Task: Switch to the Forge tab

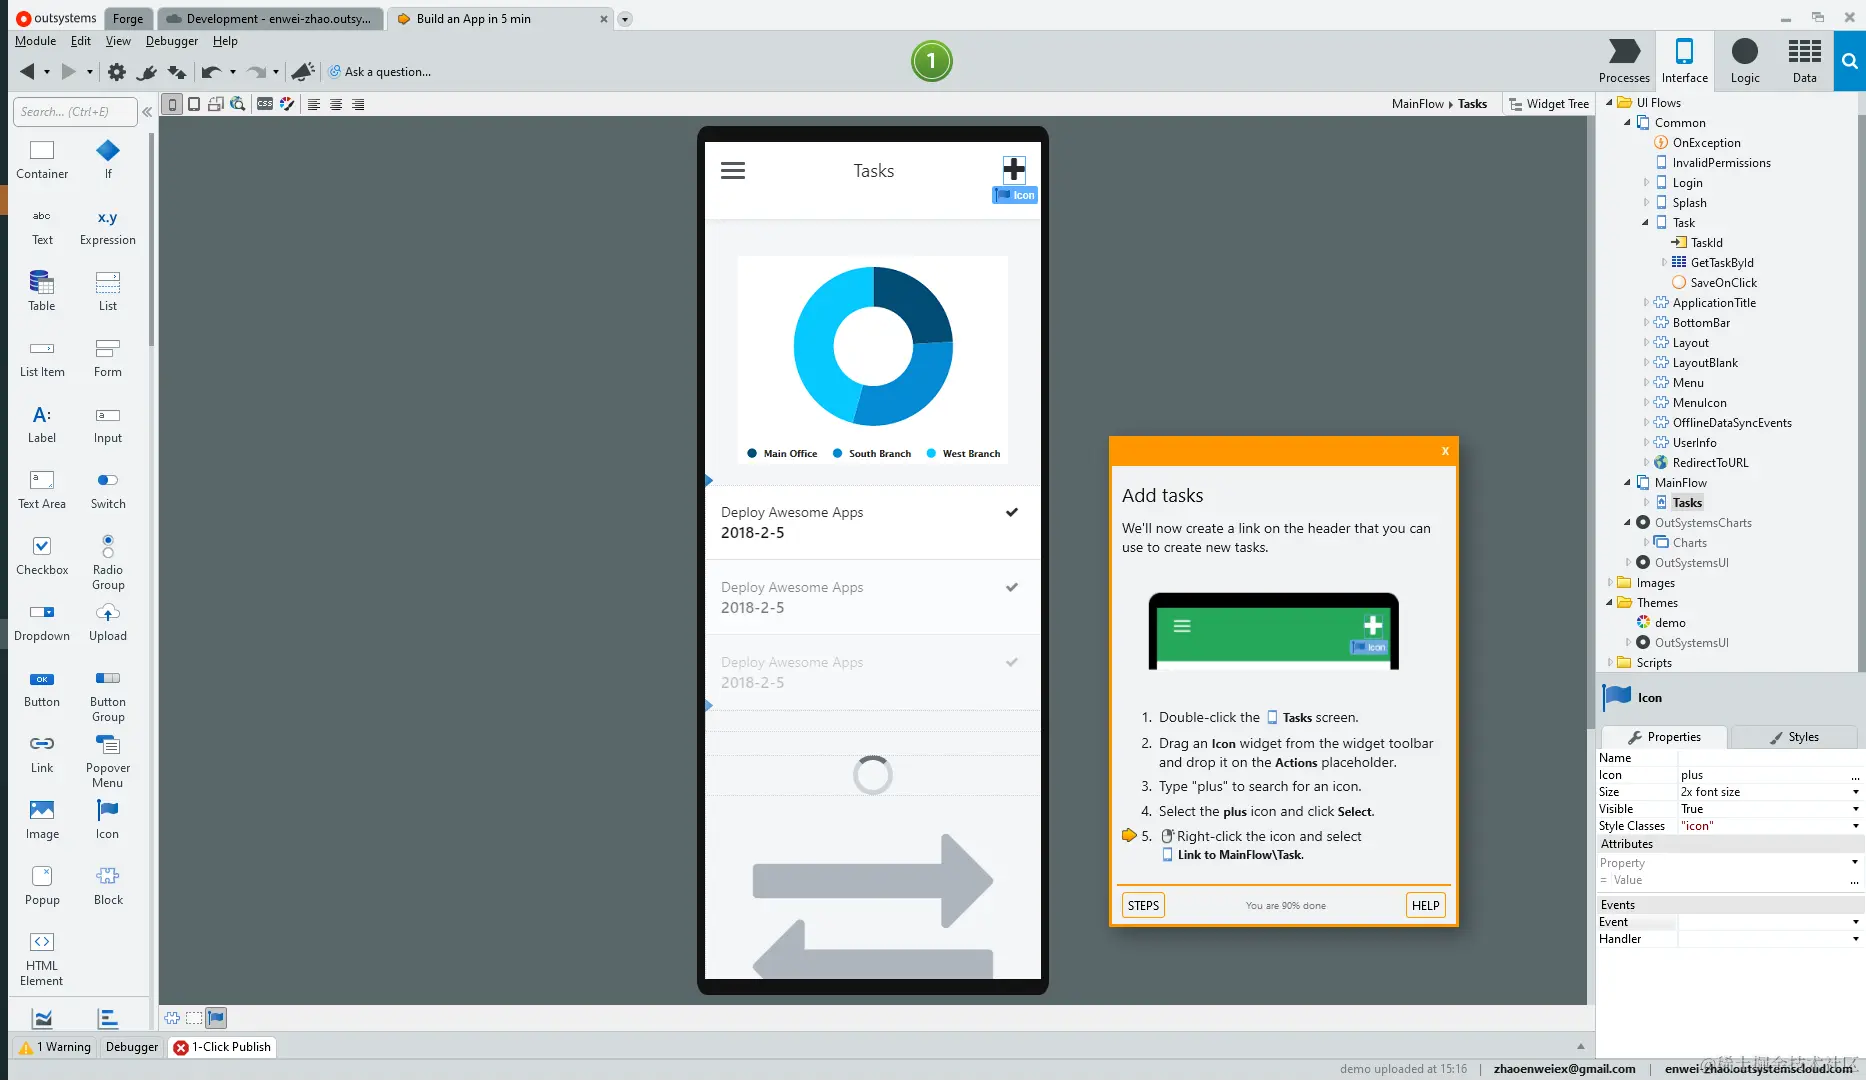Action: point(128,19)
